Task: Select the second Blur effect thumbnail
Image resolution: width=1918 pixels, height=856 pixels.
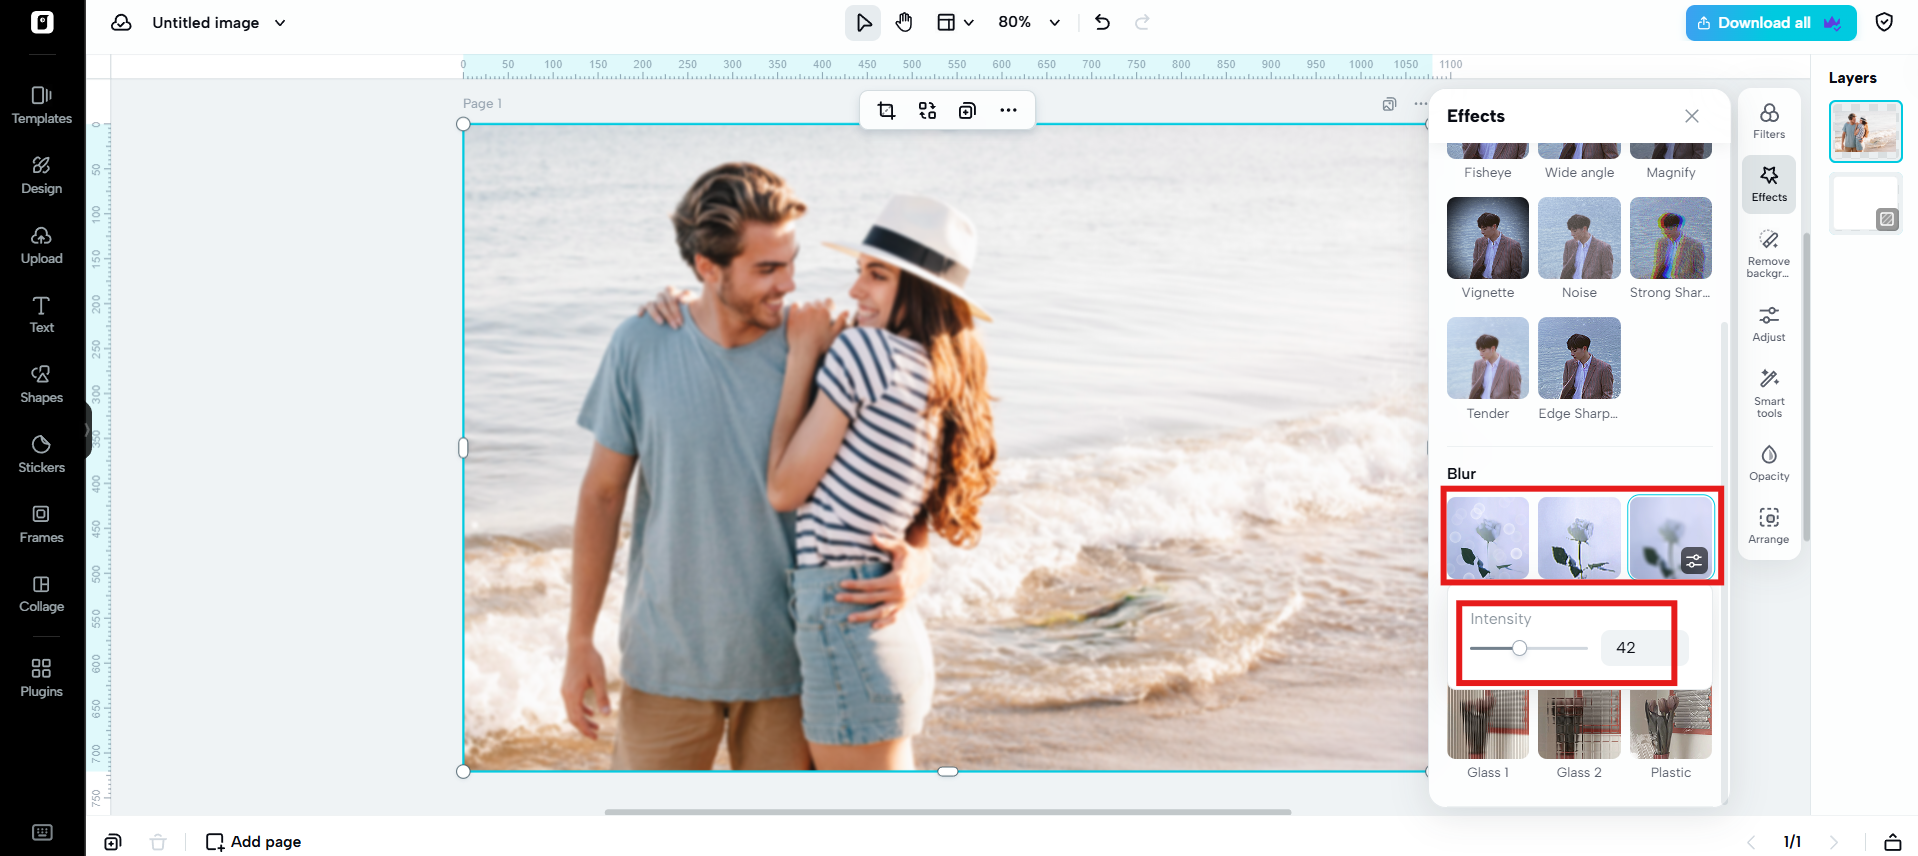Action: click(1579, 538)
